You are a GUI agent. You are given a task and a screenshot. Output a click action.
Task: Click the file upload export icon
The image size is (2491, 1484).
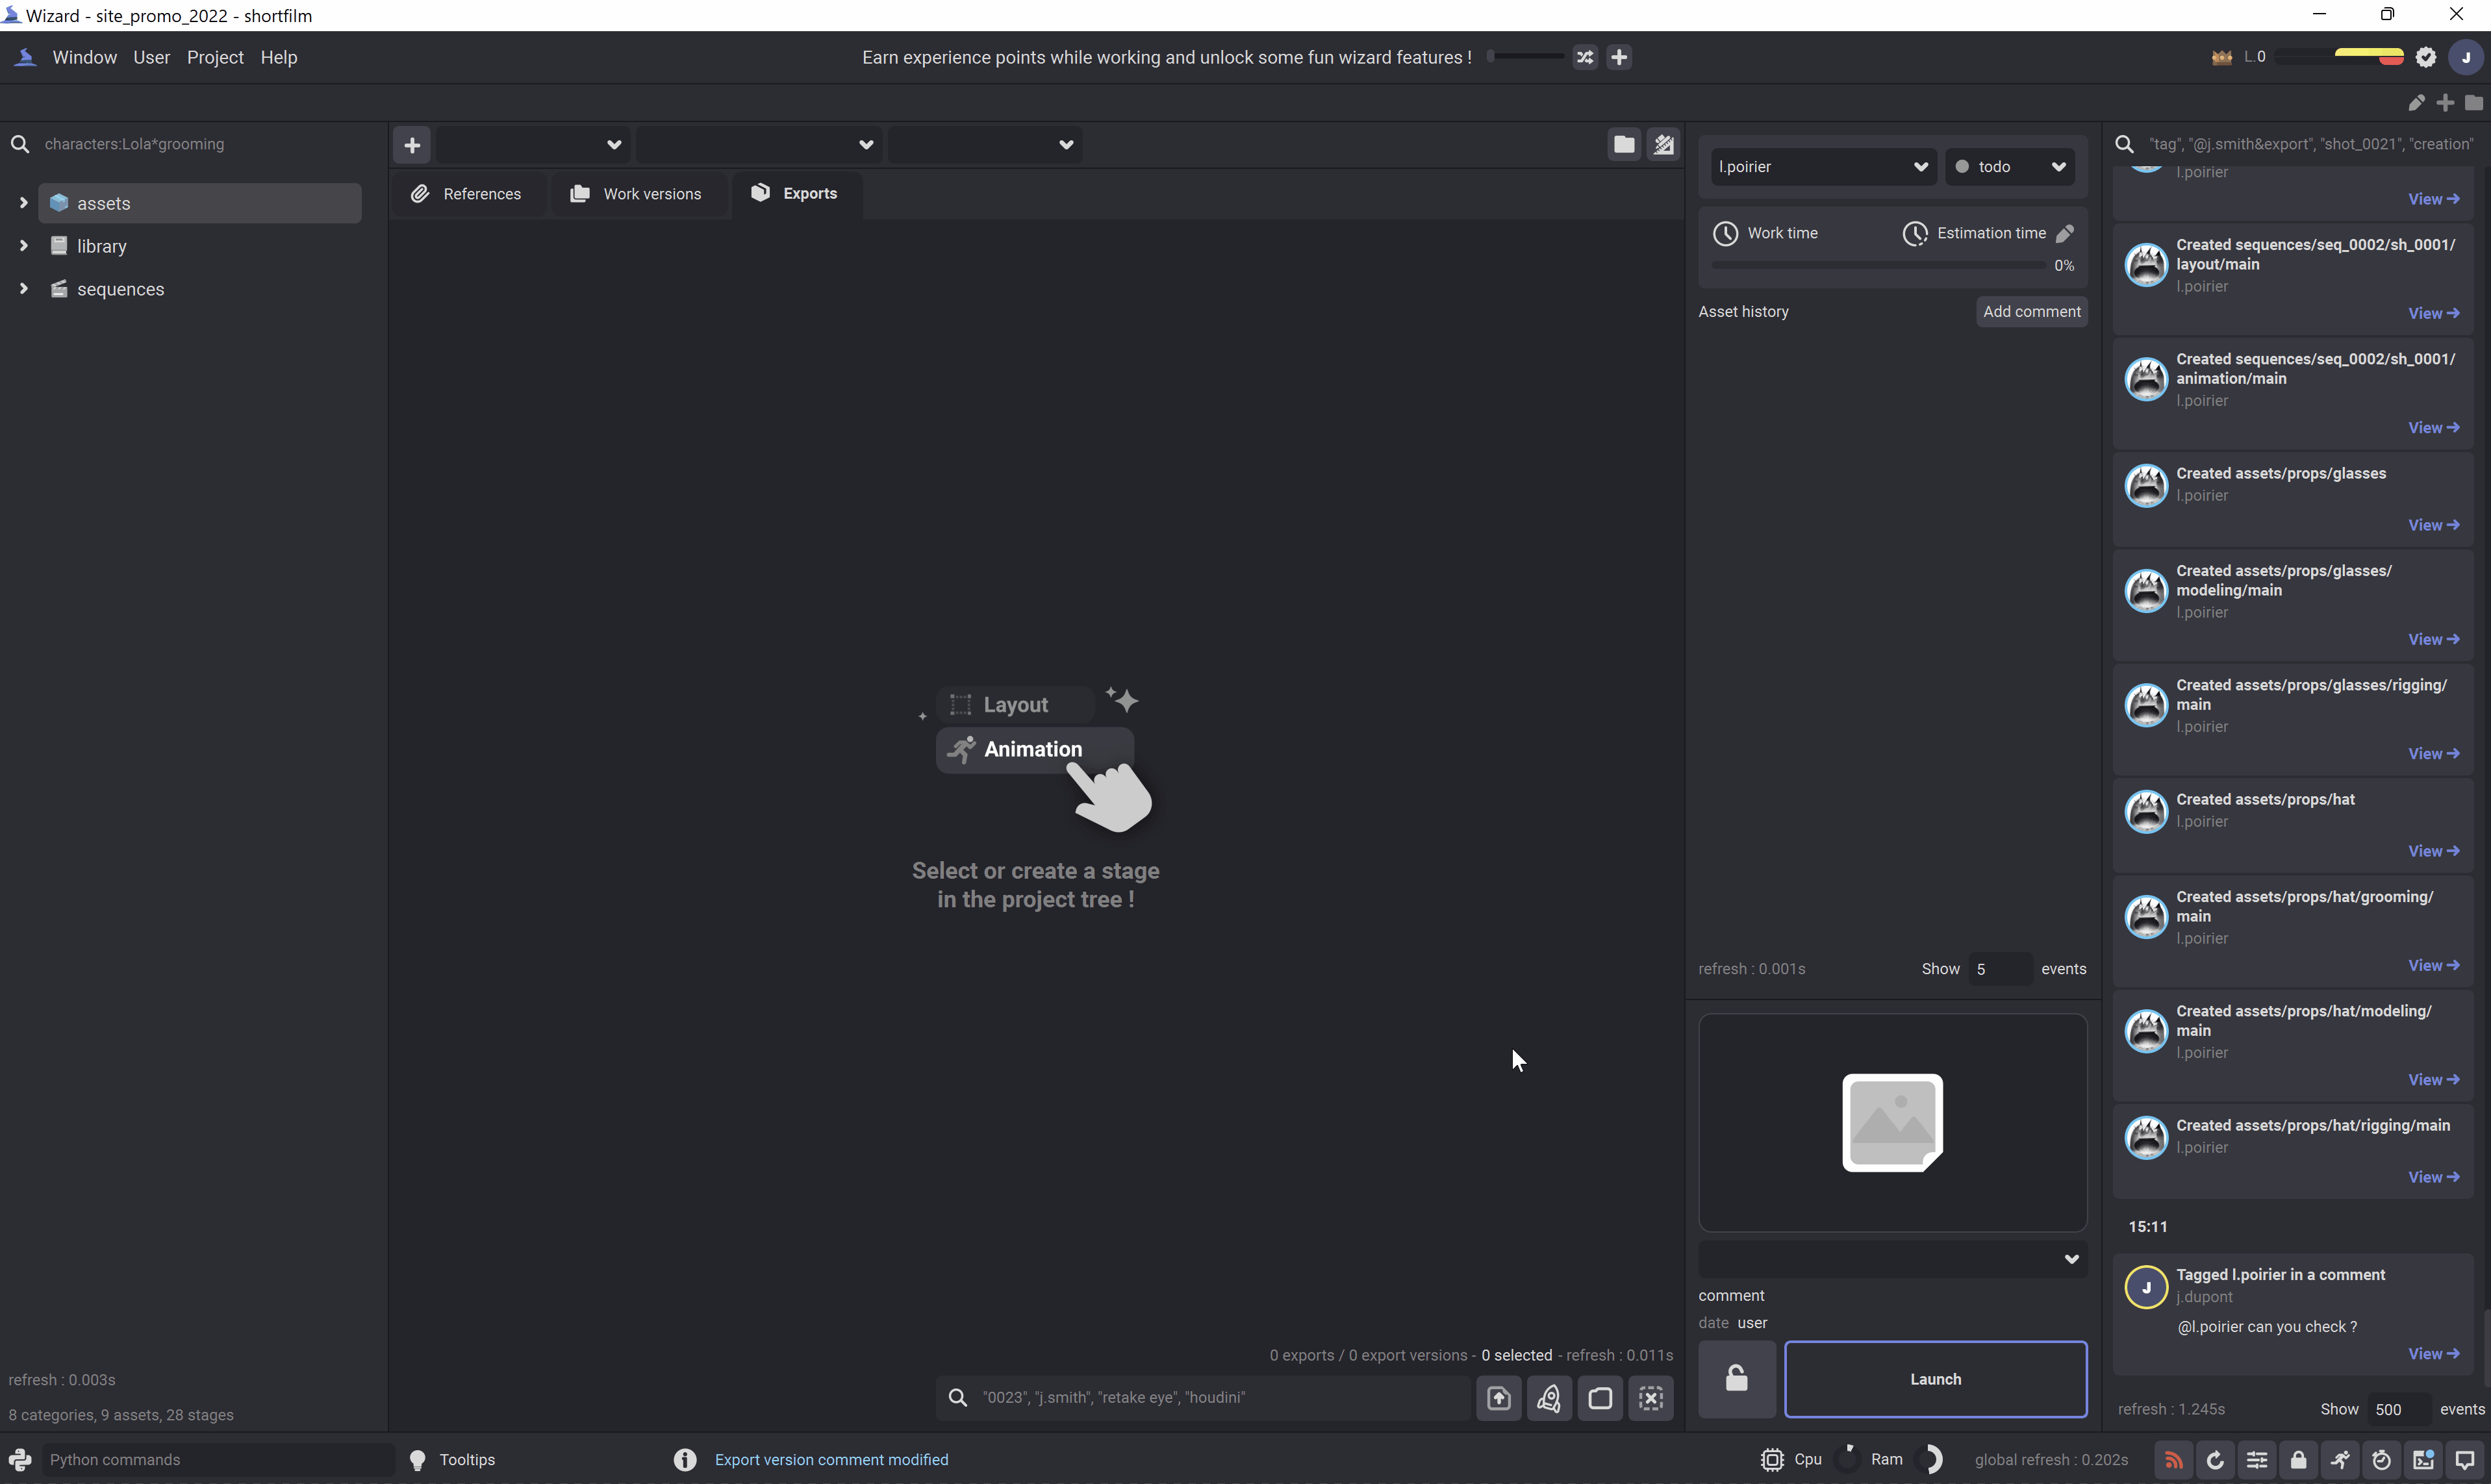[1498, 1398]
